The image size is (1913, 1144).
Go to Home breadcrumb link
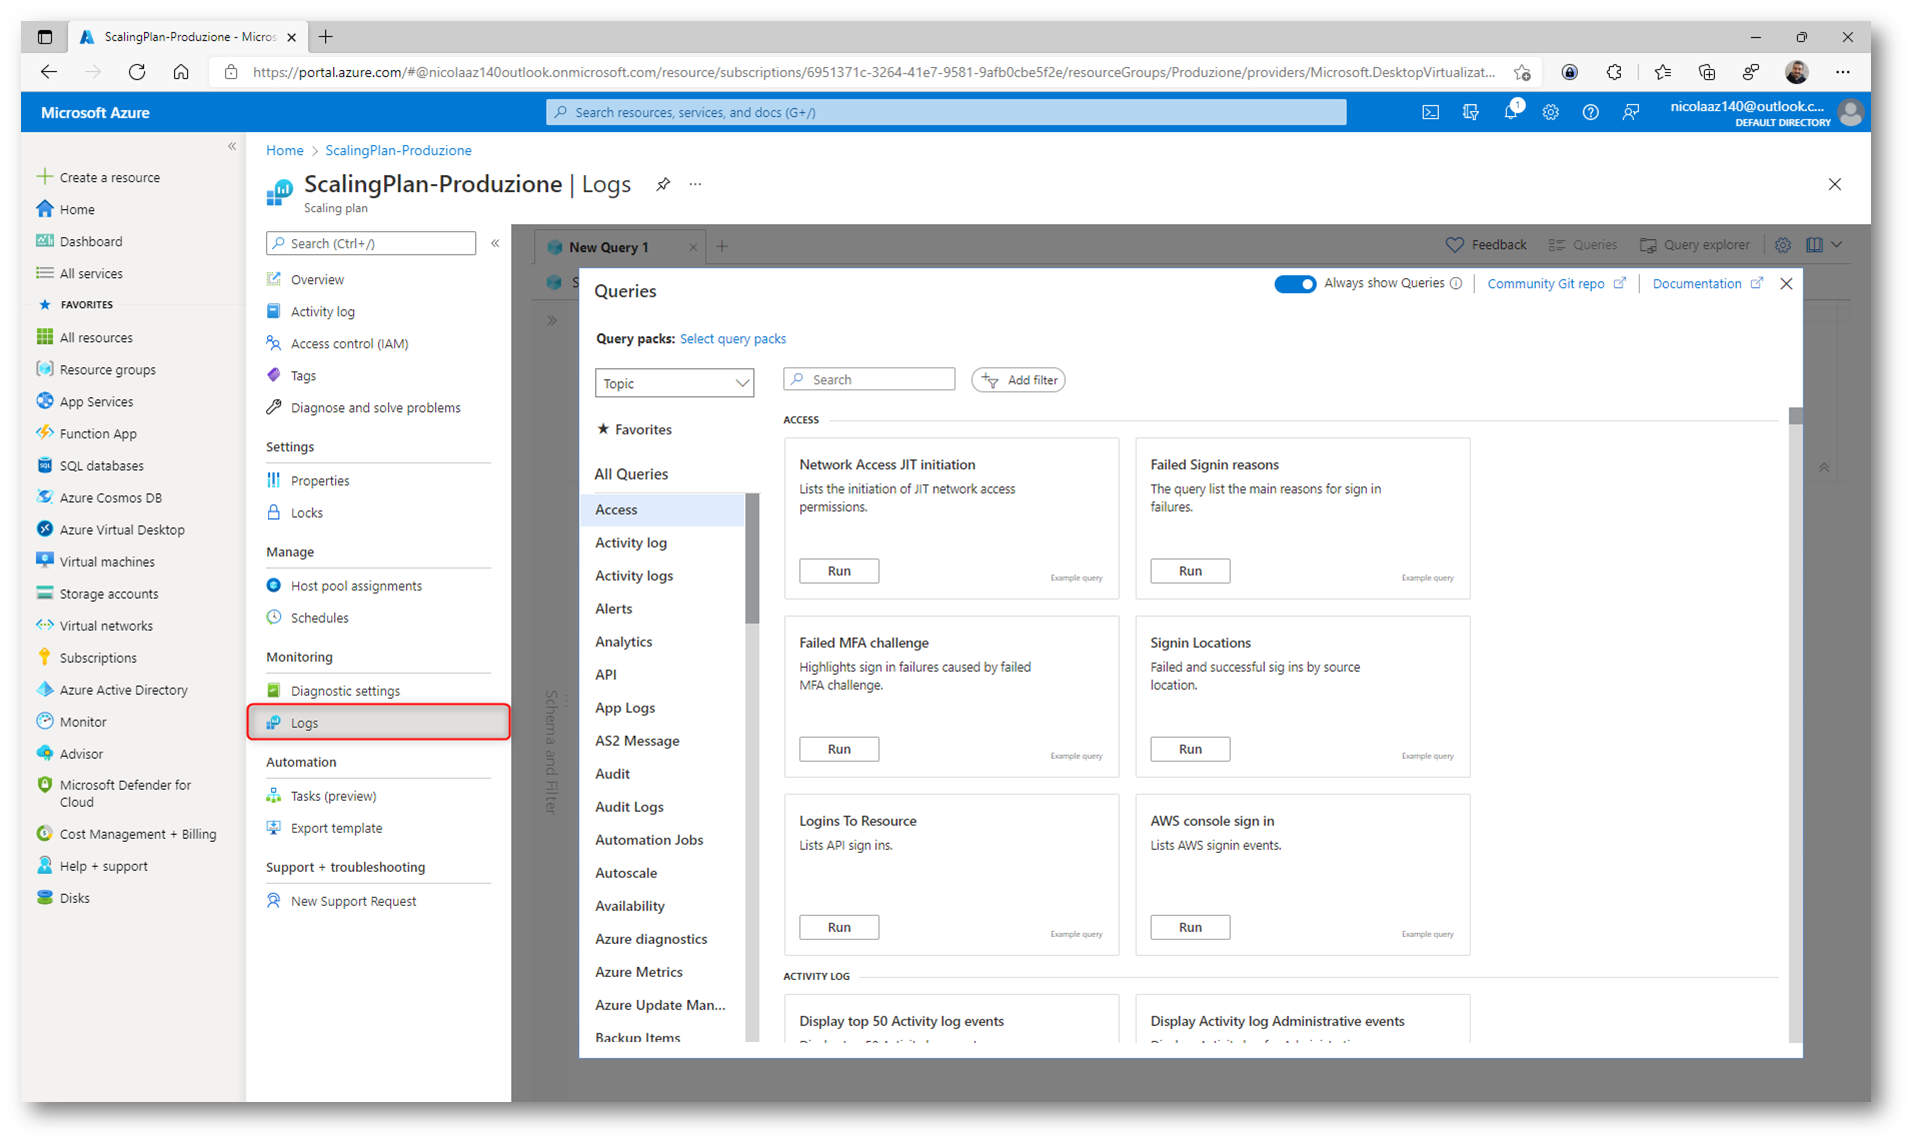coord(284,150)
